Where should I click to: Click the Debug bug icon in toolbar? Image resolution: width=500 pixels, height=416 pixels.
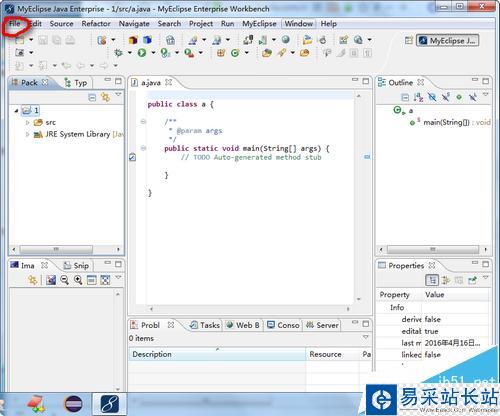[x=118, y=53]
